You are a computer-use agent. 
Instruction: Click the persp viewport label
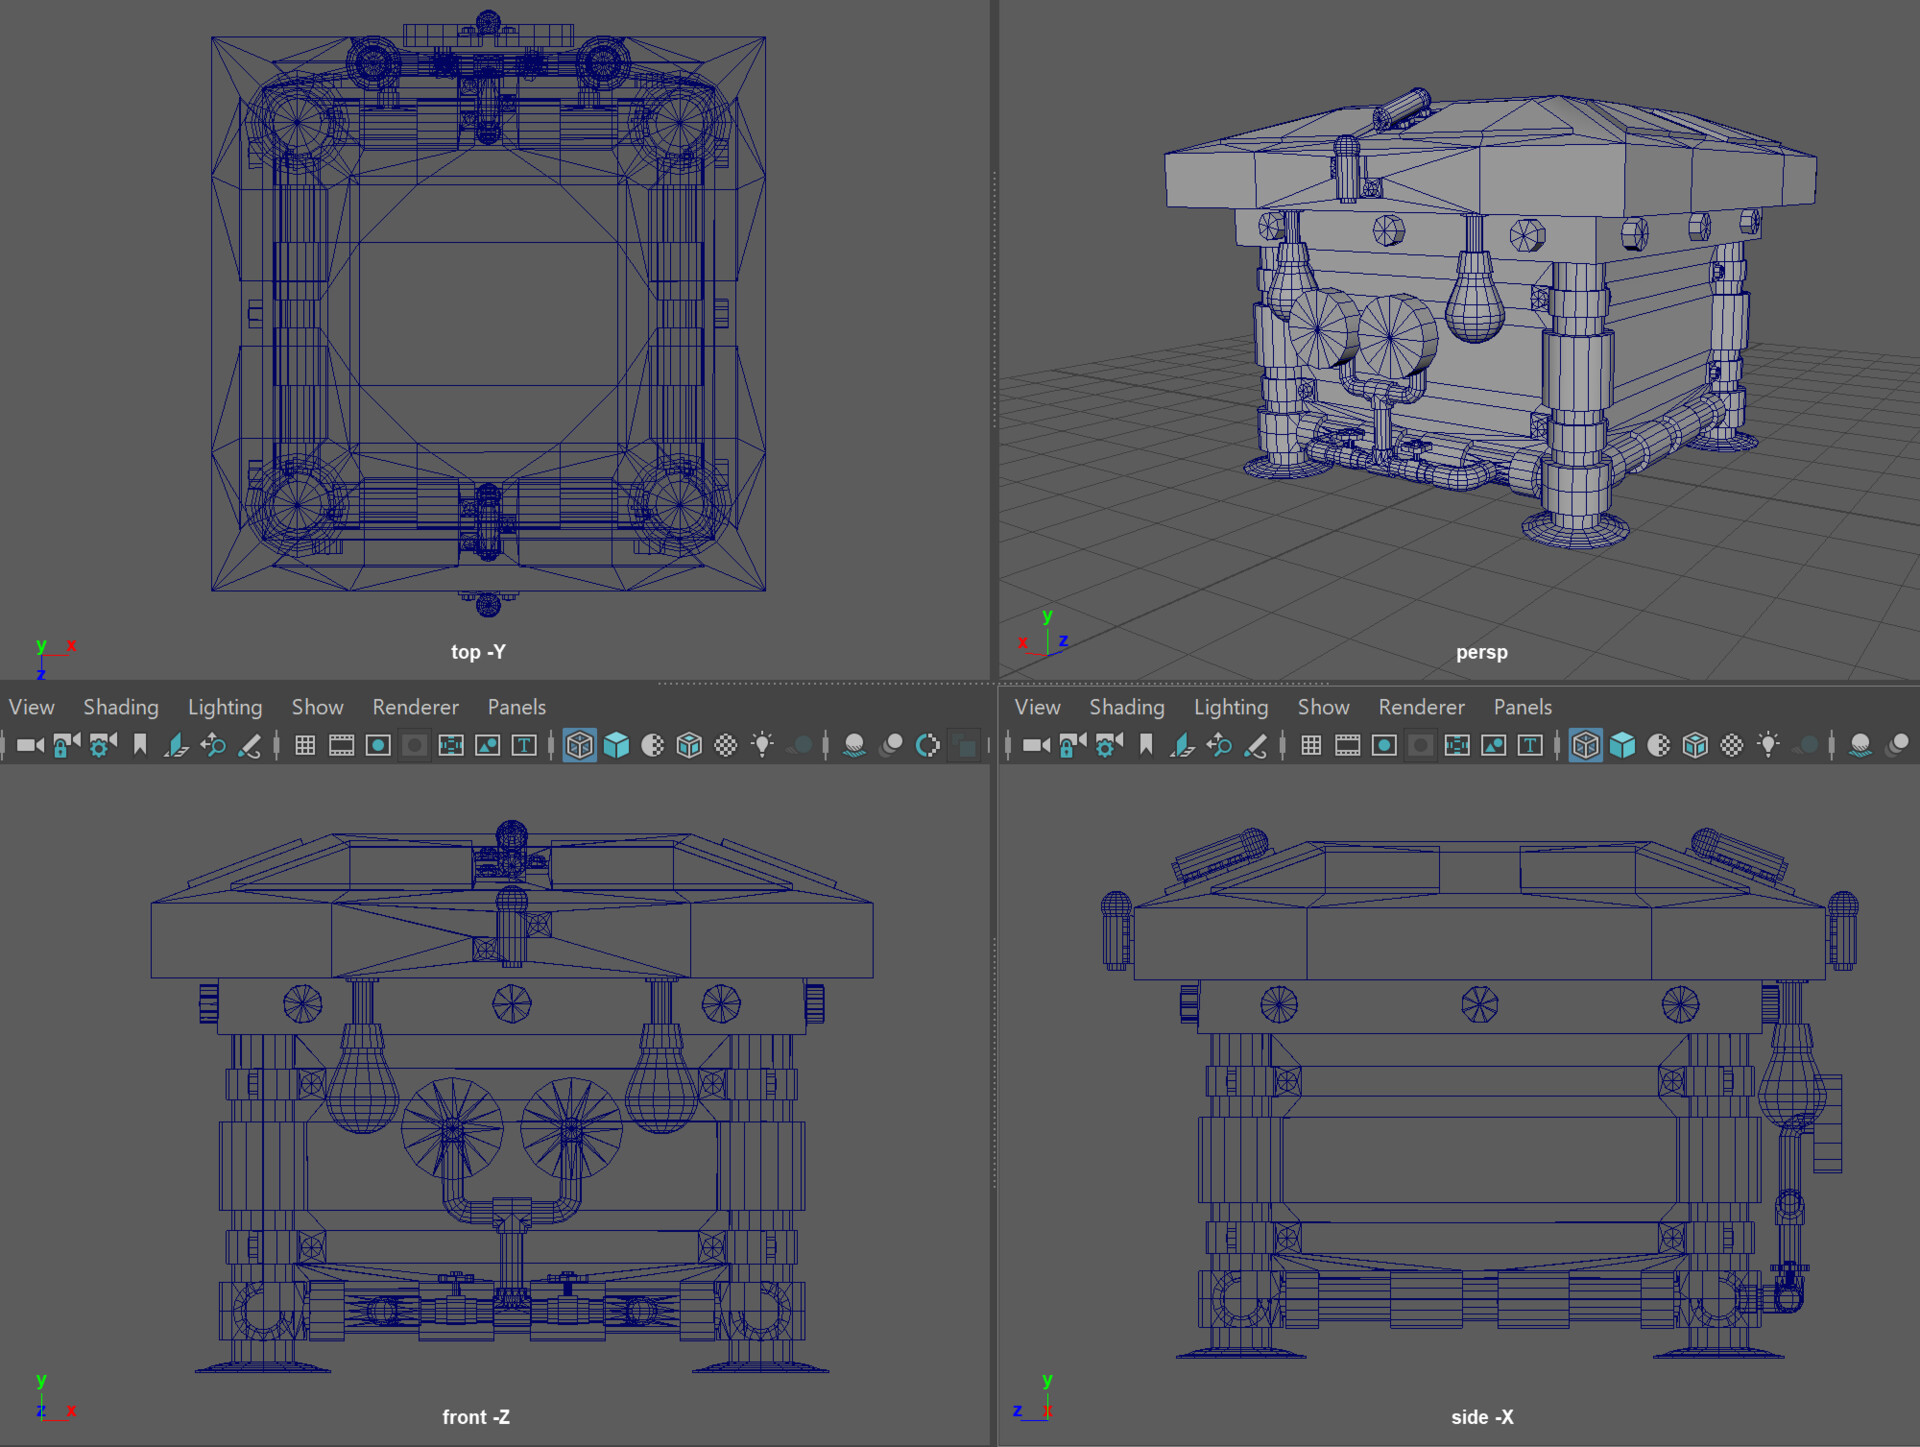pos(1481,652)
